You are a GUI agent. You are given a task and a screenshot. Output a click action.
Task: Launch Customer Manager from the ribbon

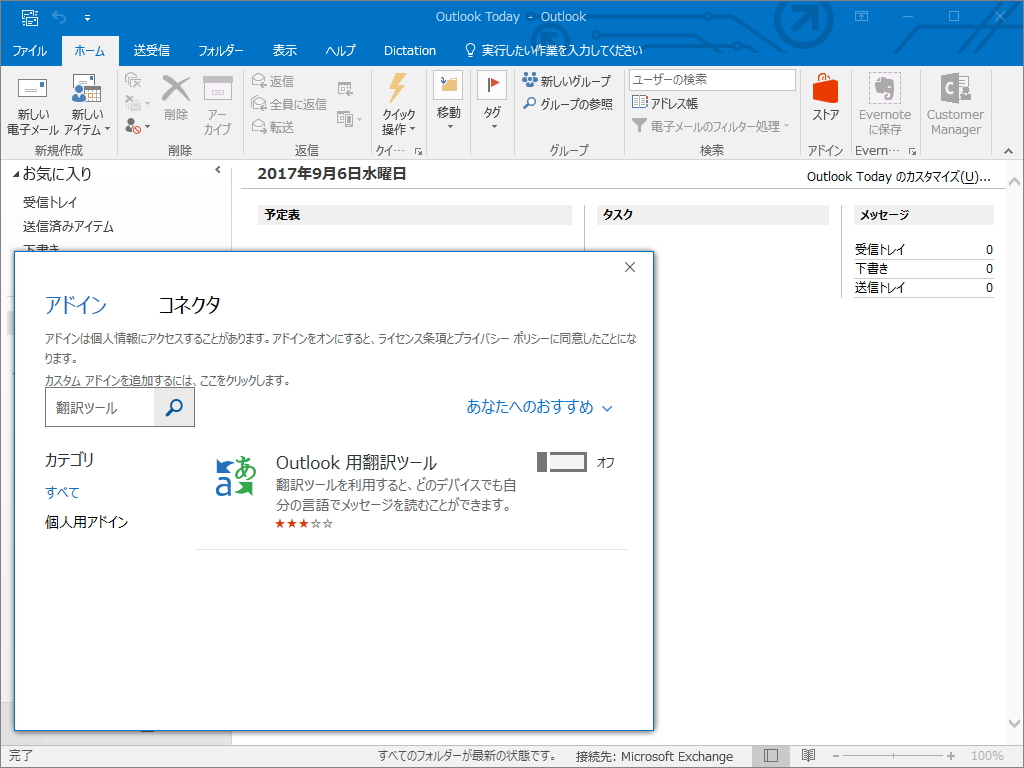pyautogui.click(x=954, y=100)
